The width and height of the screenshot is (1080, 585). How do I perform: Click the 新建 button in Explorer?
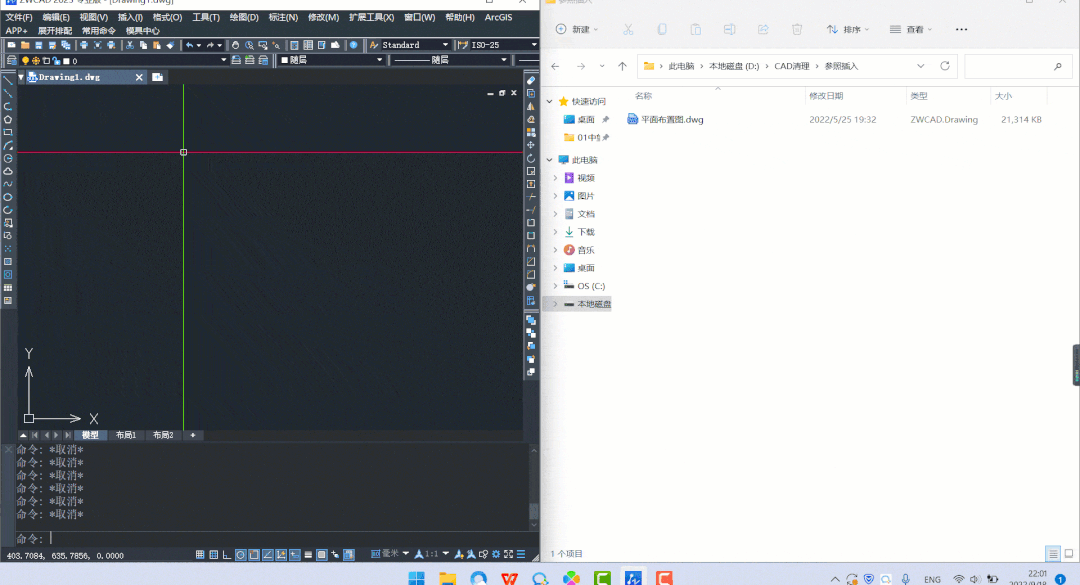click(x=577, y=29)
